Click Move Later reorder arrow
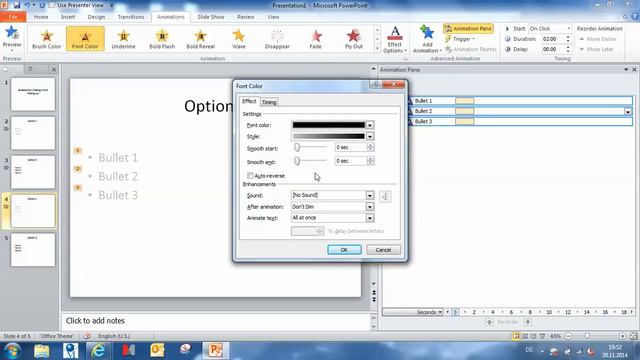Screen dimensions: 640x360 tap(596, 49)
